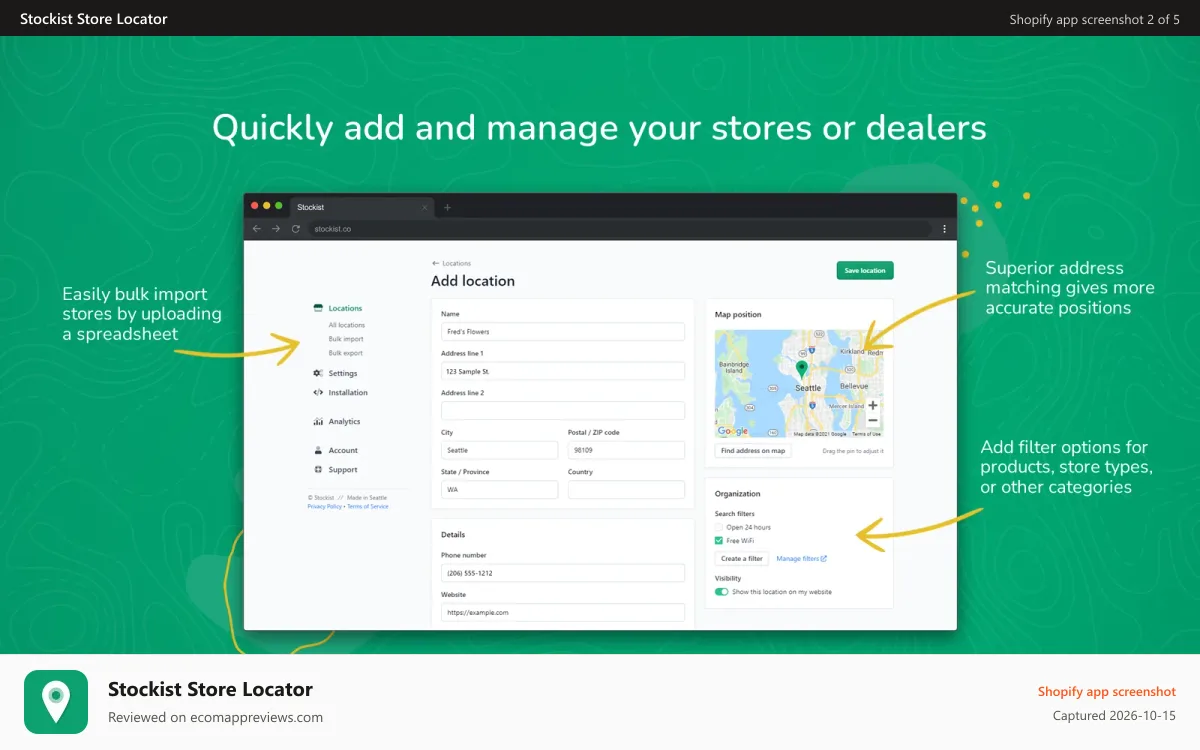Open All locations in sidebar
The height and width of the screenshot is (750, 1200).
(x=347, y=325)
